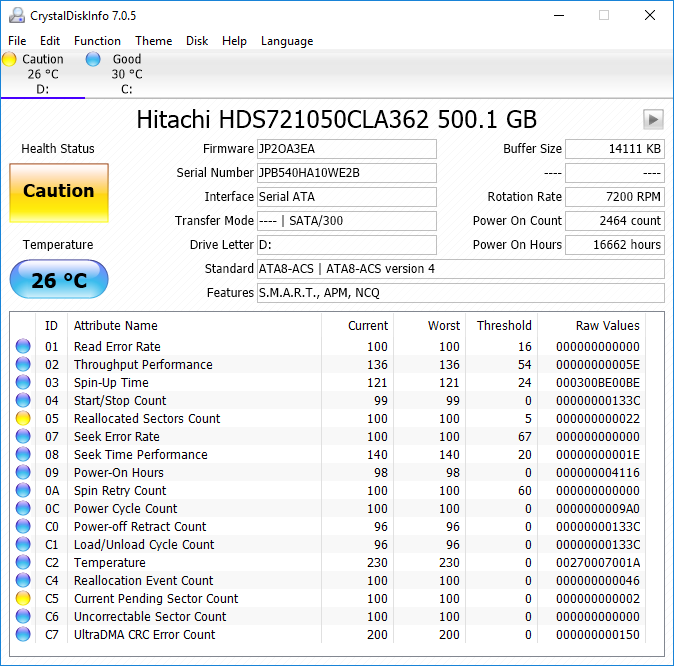The width and height of the screenshot is (674, 666).
Task: Click raw value 00270007001A for Temperature
Action: coord(598,563)
